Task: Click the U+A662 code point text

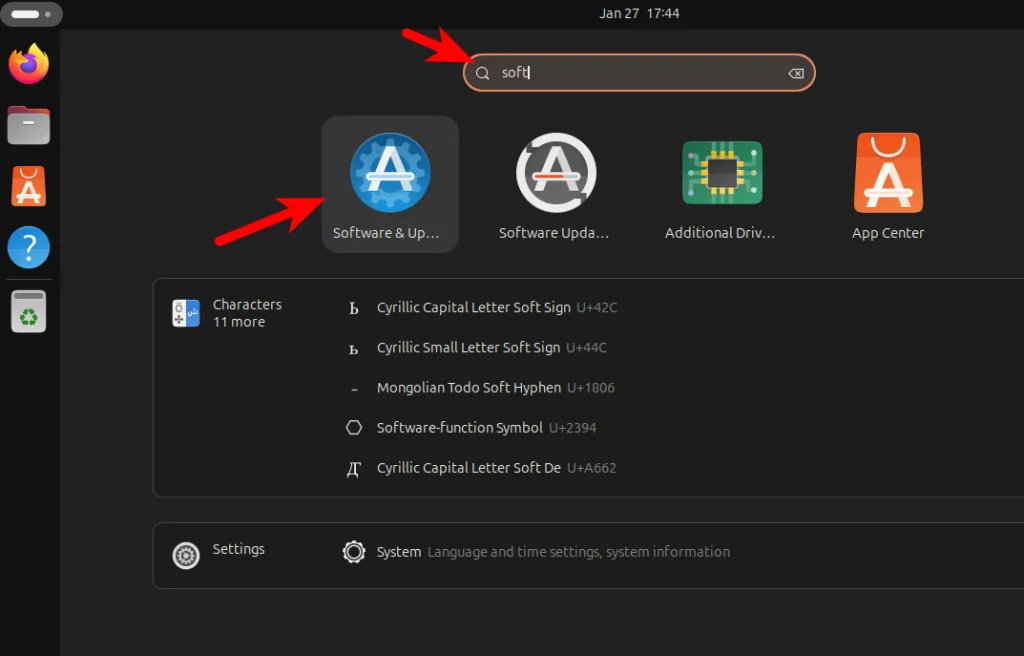Action: pos(592,468)
